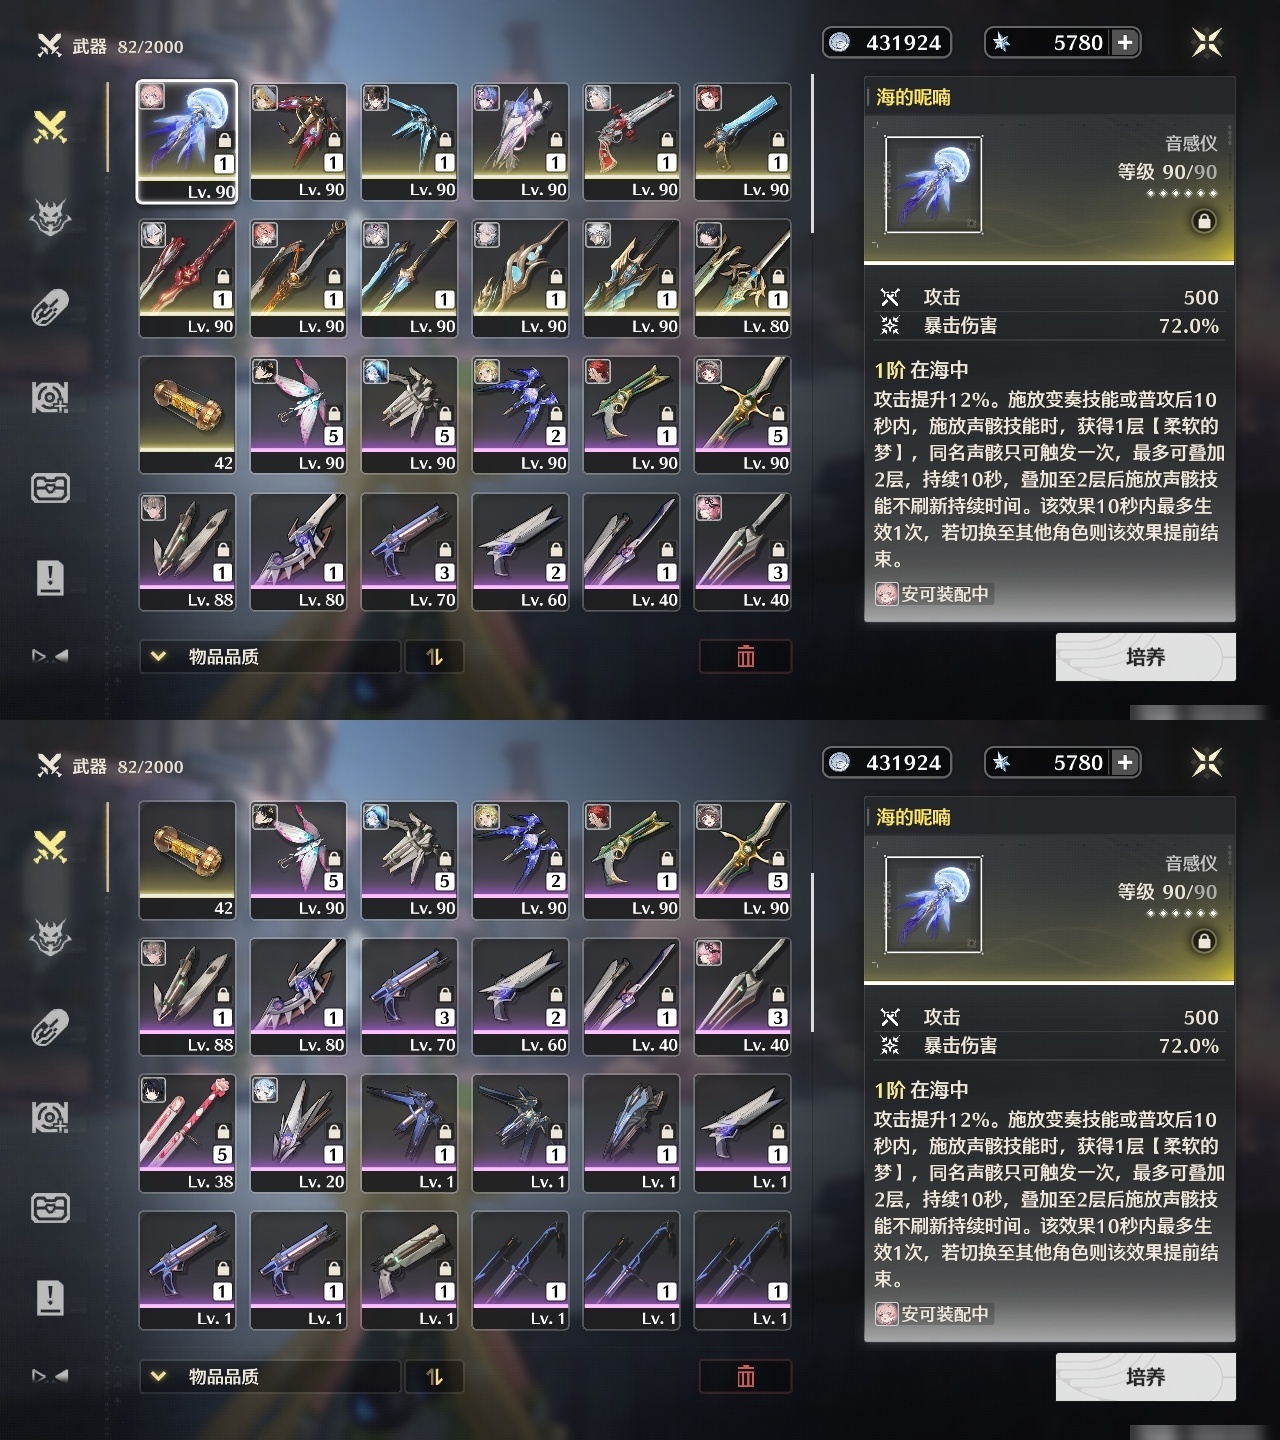Open the crossed-swords weapons tab in upper sidebar
Image resolution: width=1280 pixels, height=1440 pixels.
tap(50, 127)
